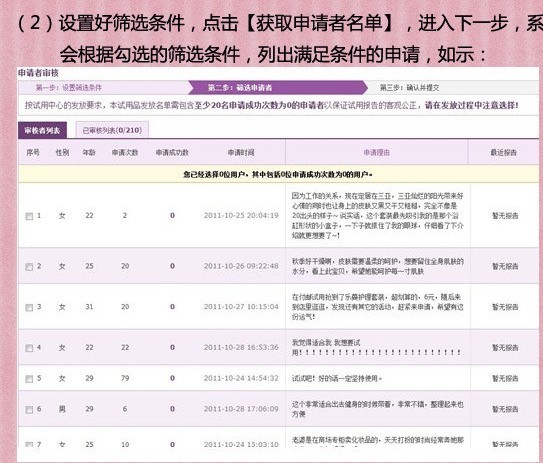Check the checkbox for applicant row 2
Viewport: 543px width, 463px height.
[29, 267]
